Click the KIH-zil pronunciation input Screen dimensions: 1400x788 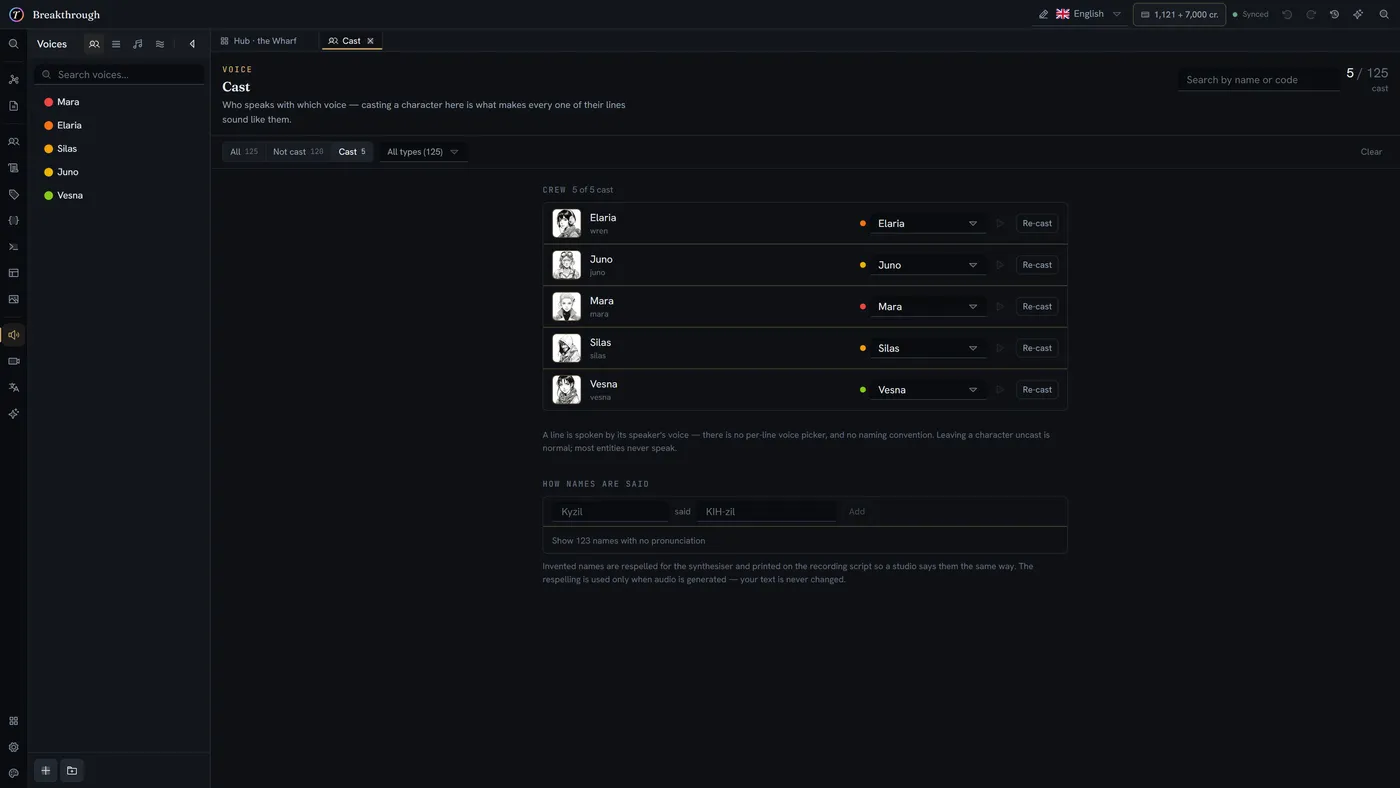(x=766, y=512)
